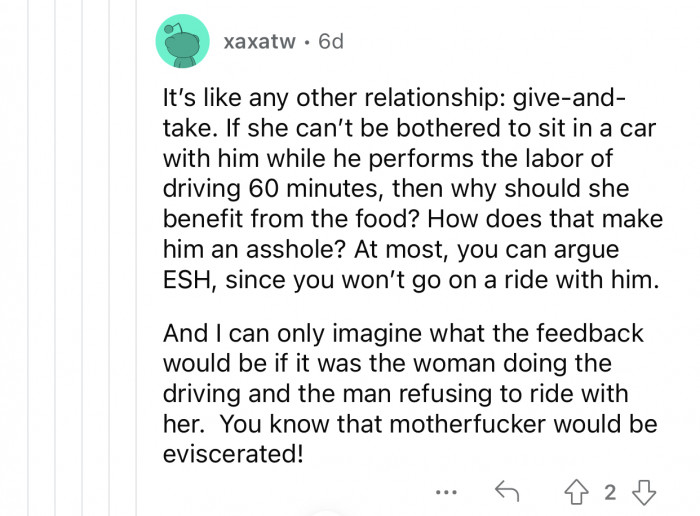Downvote the xaxatw comment
Screen dimensions: 700x516
tap(645, 489)
